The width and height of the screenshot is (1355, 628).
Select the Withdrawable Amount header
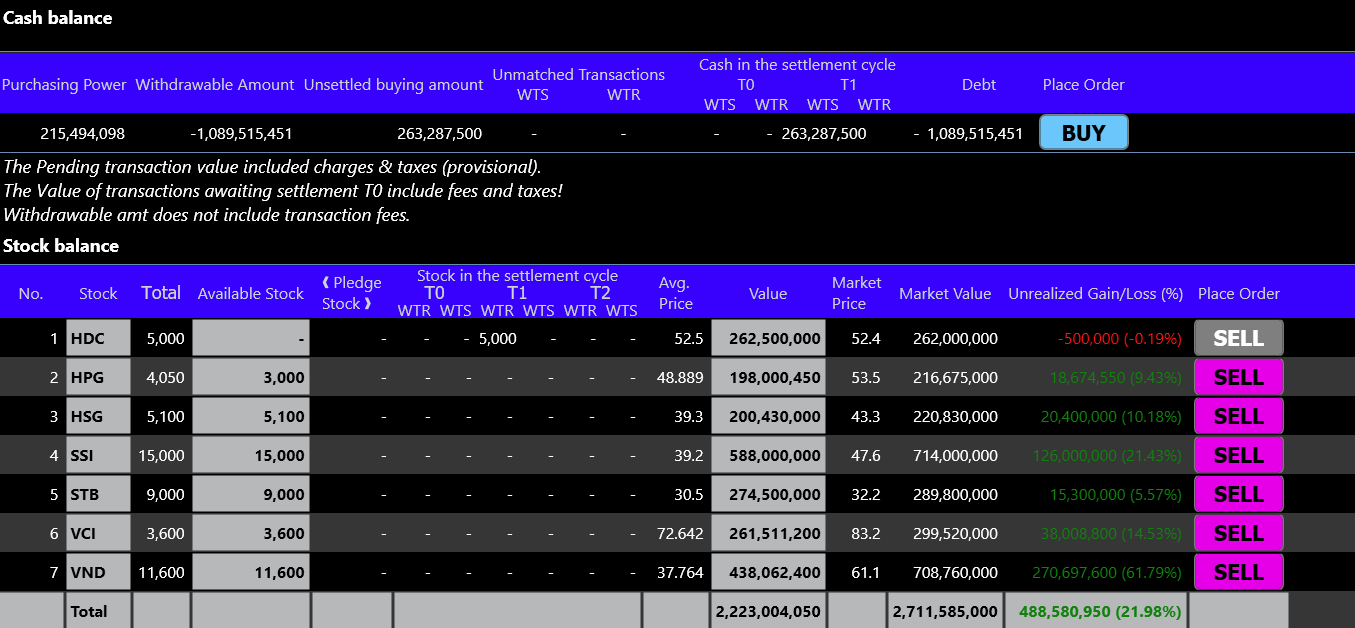point(215,85)
